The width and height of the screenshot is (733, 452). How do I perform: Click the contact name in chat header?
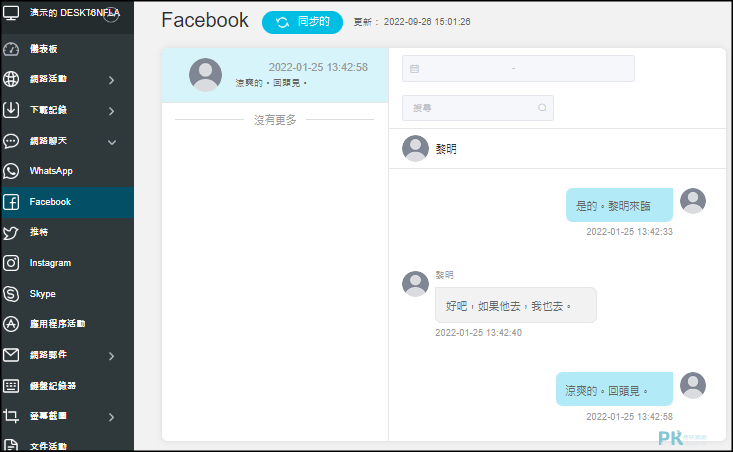(x=446, y=149)
